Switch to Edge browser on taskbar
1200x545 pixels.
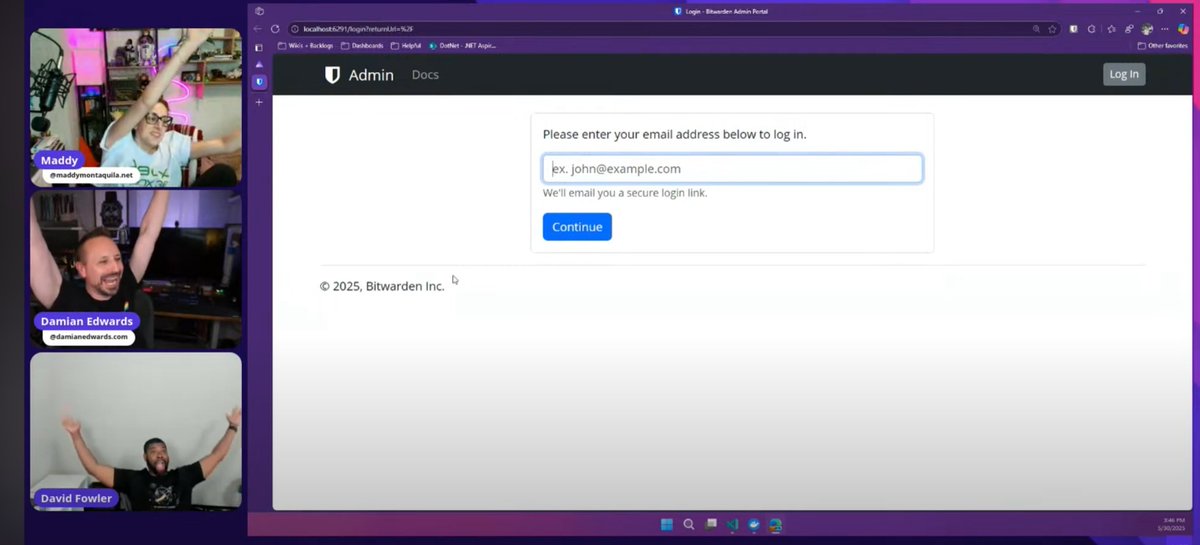(776, 524)
